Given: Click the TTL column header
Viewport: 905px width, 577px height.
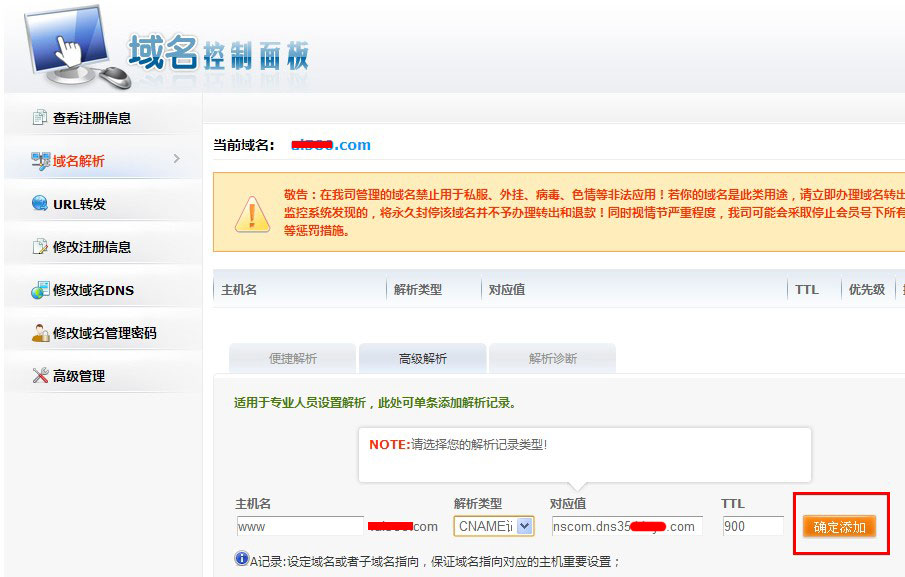Looking at the screenshot, I should click(x=806, y=290).
